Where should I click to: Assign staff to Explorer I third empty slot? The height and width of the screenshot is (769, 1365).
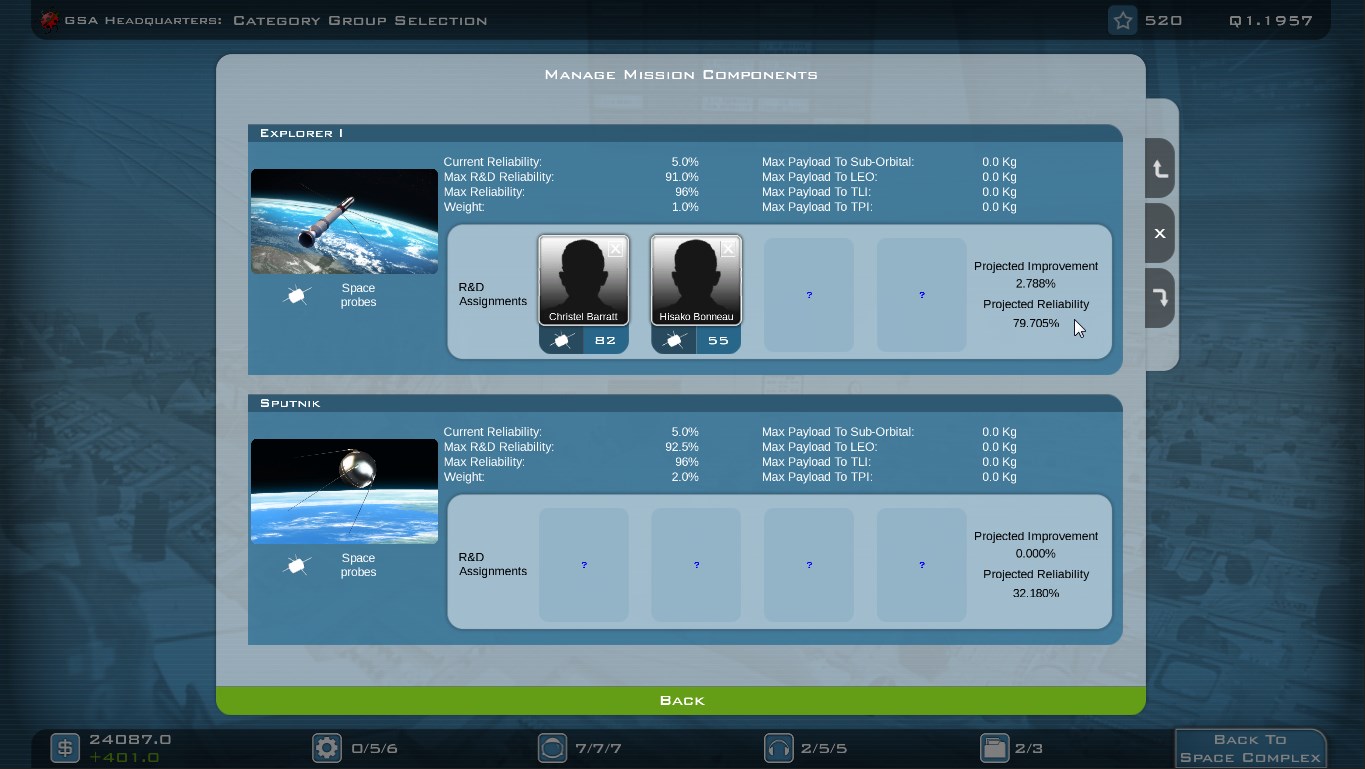click(809, 295)
